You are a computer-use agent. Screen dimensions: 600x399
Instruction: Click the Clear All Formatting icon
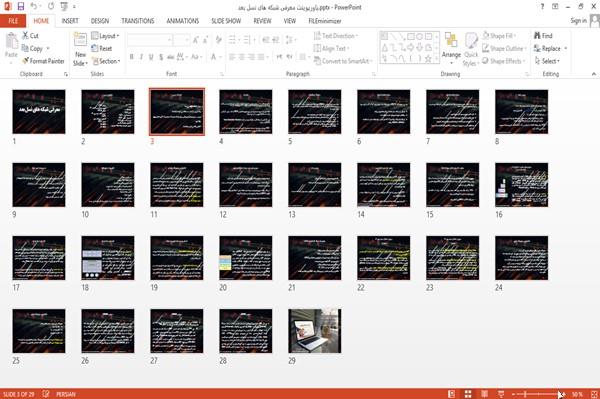(x=218, y=40)
